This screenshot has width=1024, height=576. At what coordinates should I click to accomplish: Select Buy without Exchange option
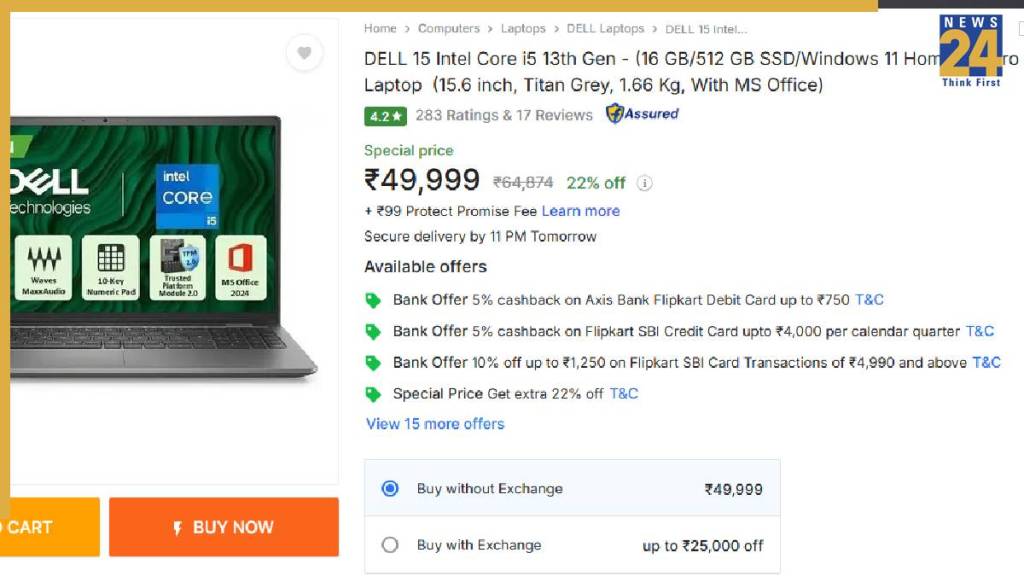390,489
